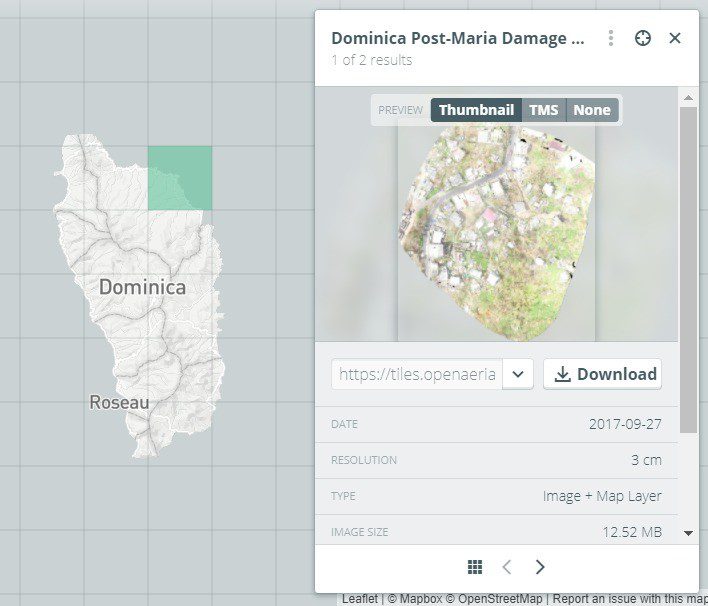708x606 pixels.
Task: Switch preview to TMS
Action: click(x=544, y=110)
